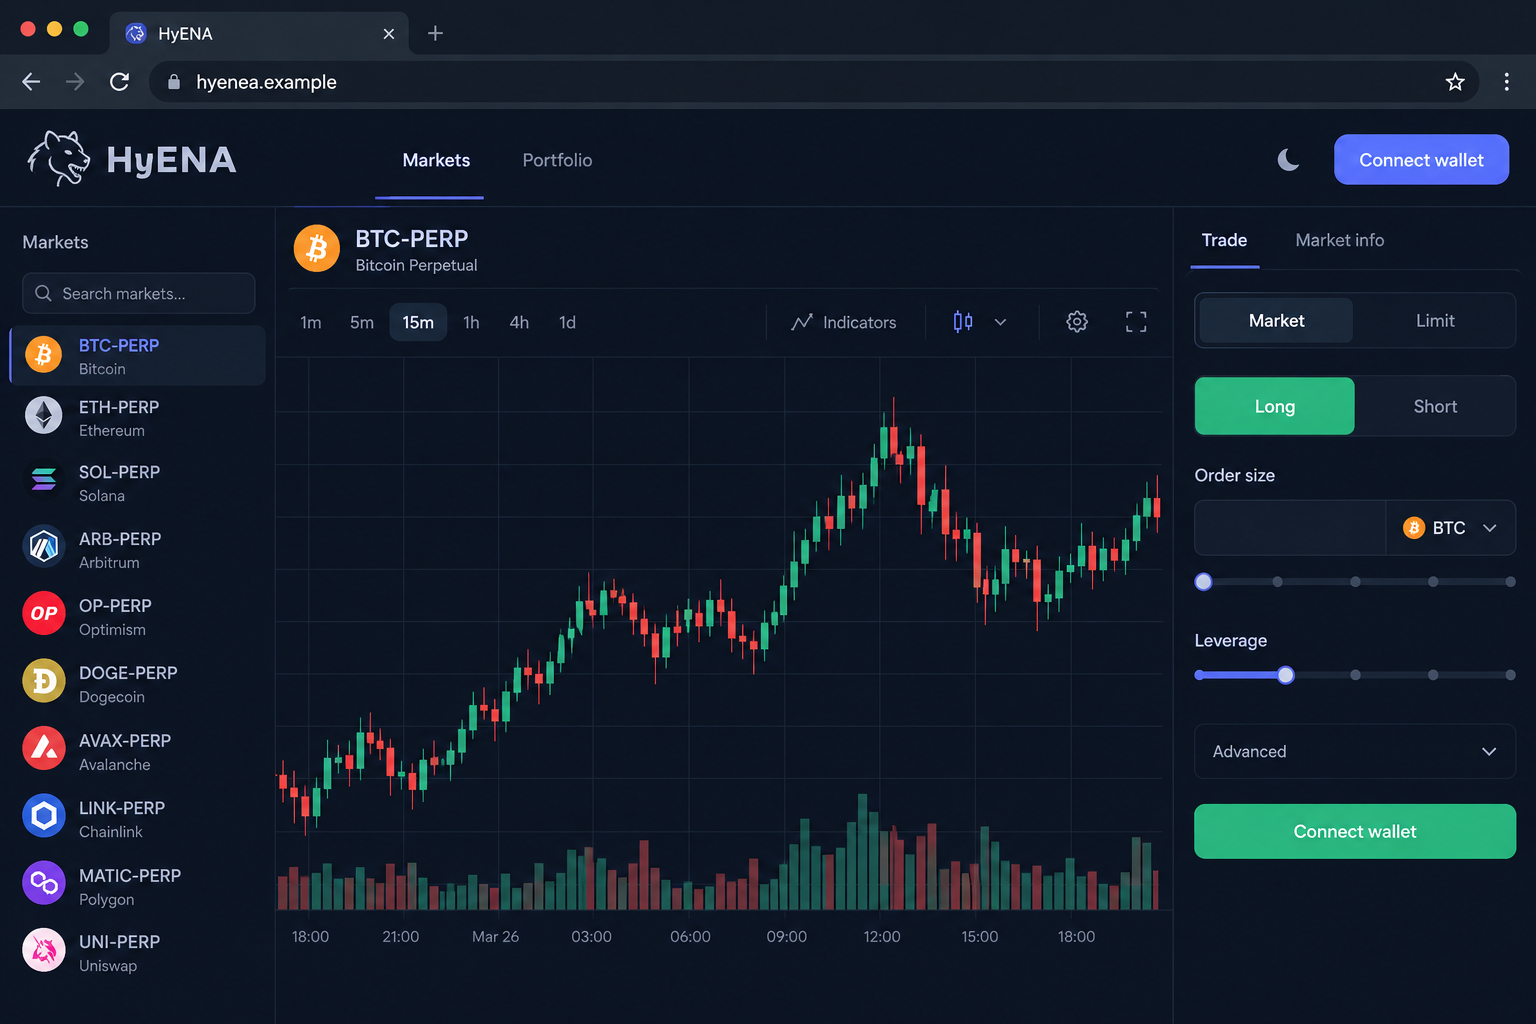
Task: Select Limit order type
Action: (1435, 320)
